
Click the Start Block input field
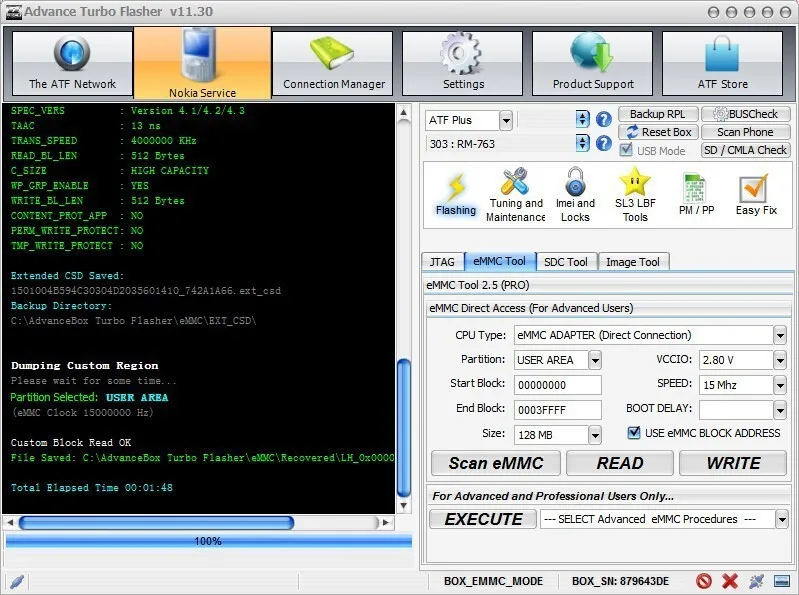click(557, 385)
